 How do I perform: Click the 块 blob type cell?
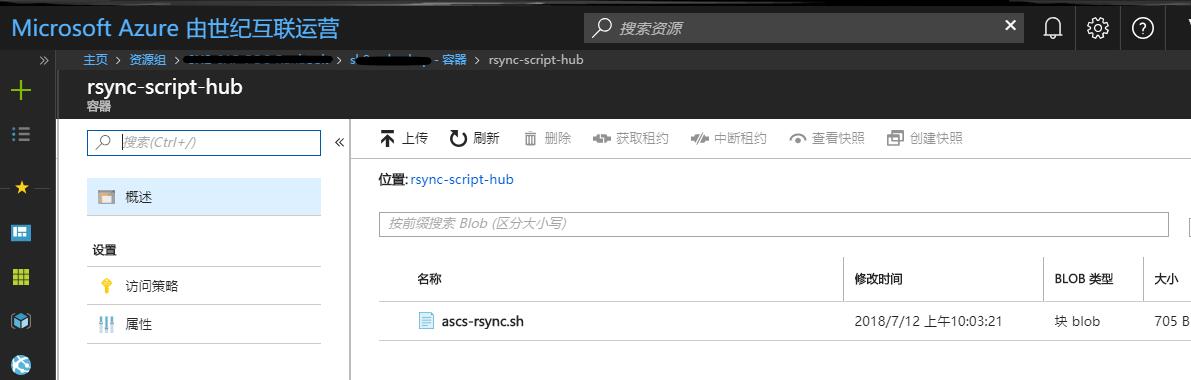(x=1077, y=321)
